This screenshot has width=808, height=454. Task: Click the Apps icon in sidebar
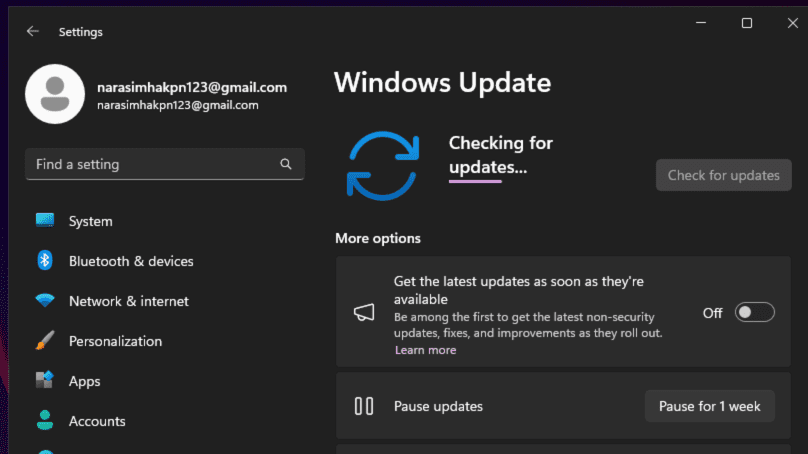[x=44, y=381]
